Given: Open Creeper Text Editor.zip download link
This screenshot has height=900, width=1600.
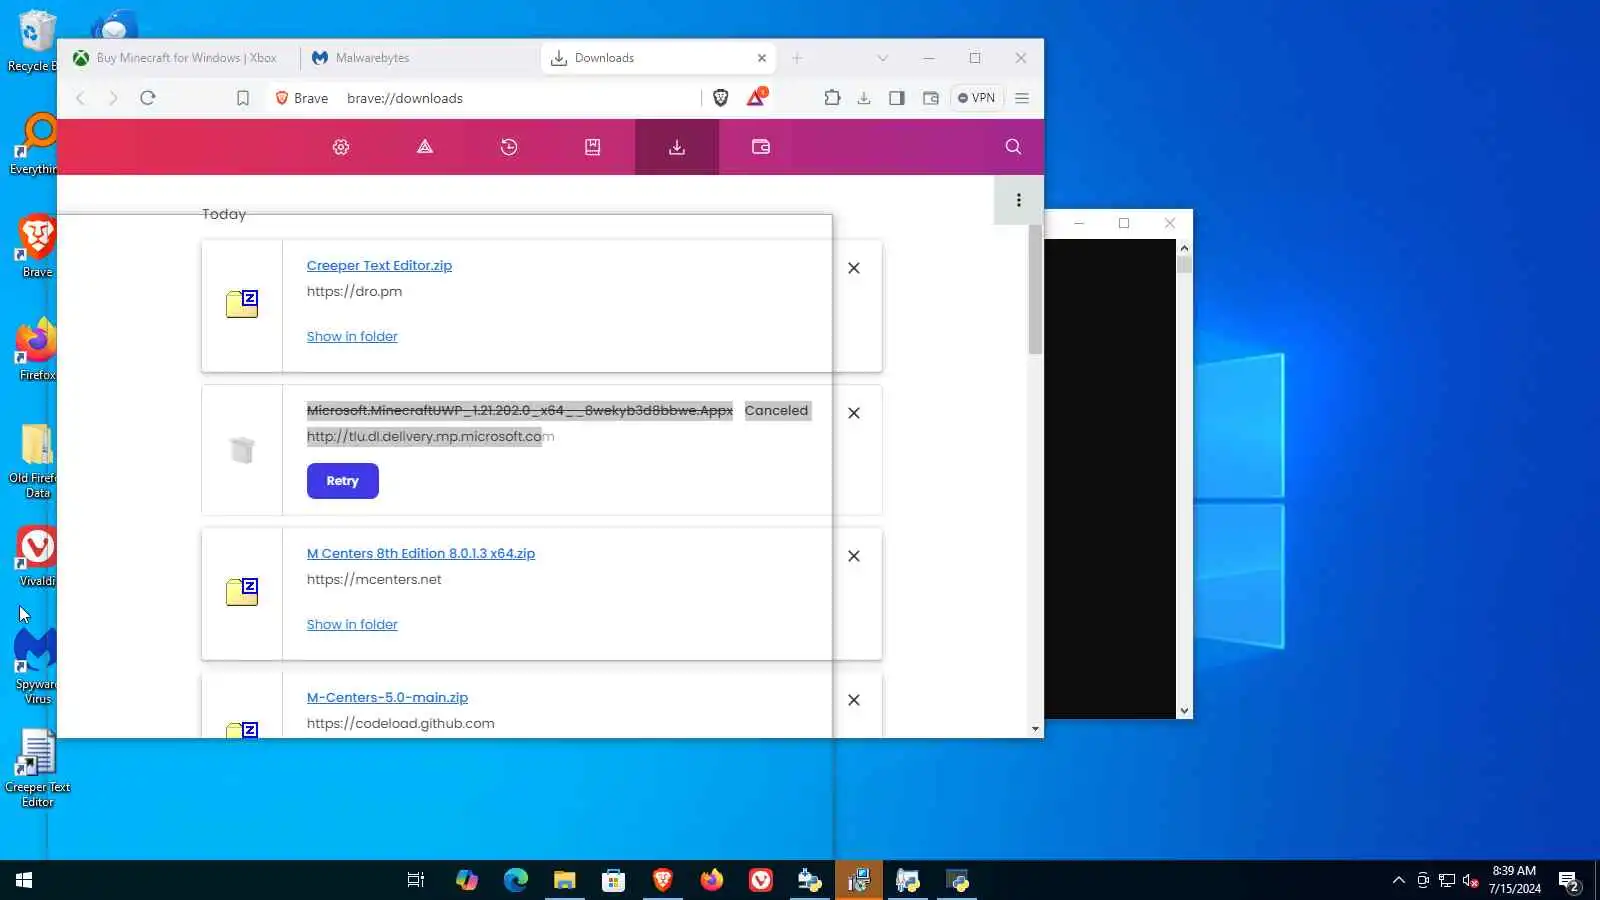Looking at the screenshot, I should pyautogui.click(x=379, y=266).
